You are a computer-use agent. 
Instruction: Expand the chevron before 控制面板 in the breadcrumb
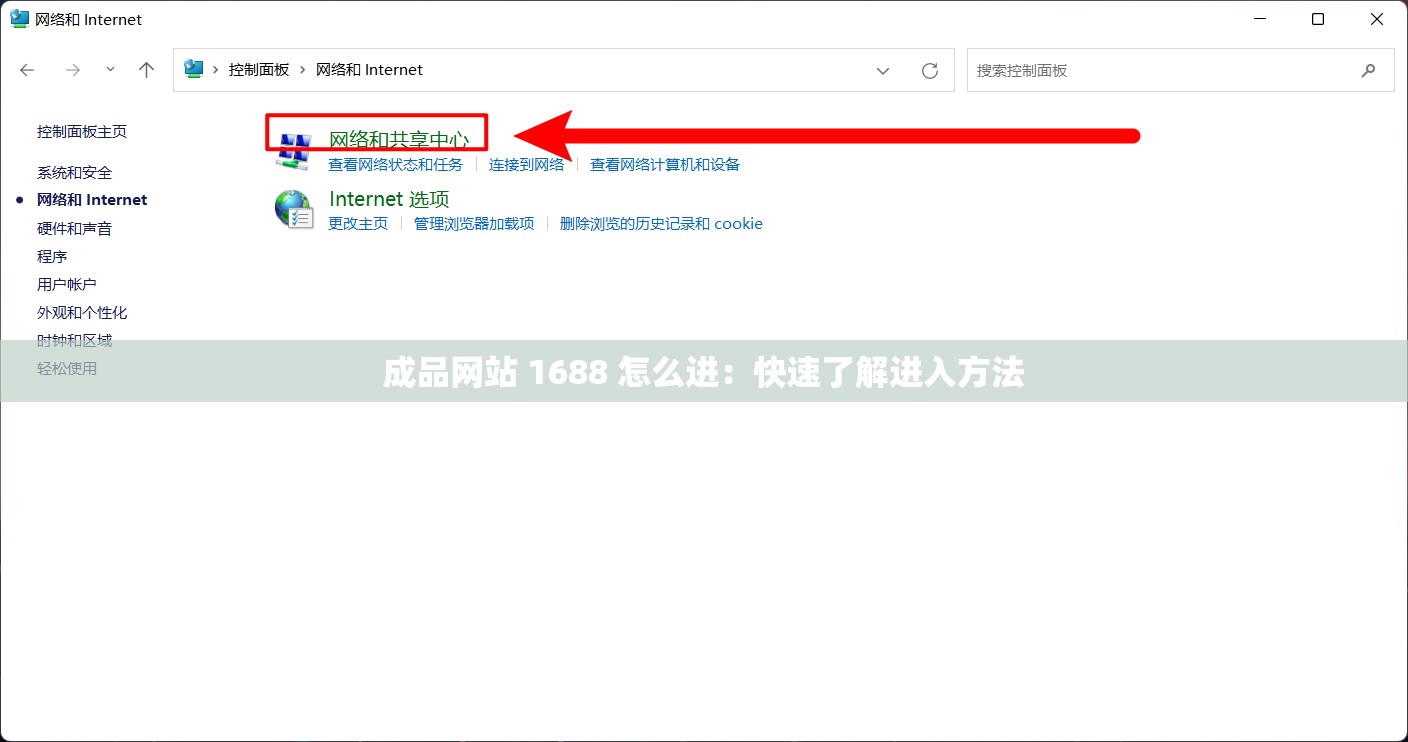click(x=216, y=70)
